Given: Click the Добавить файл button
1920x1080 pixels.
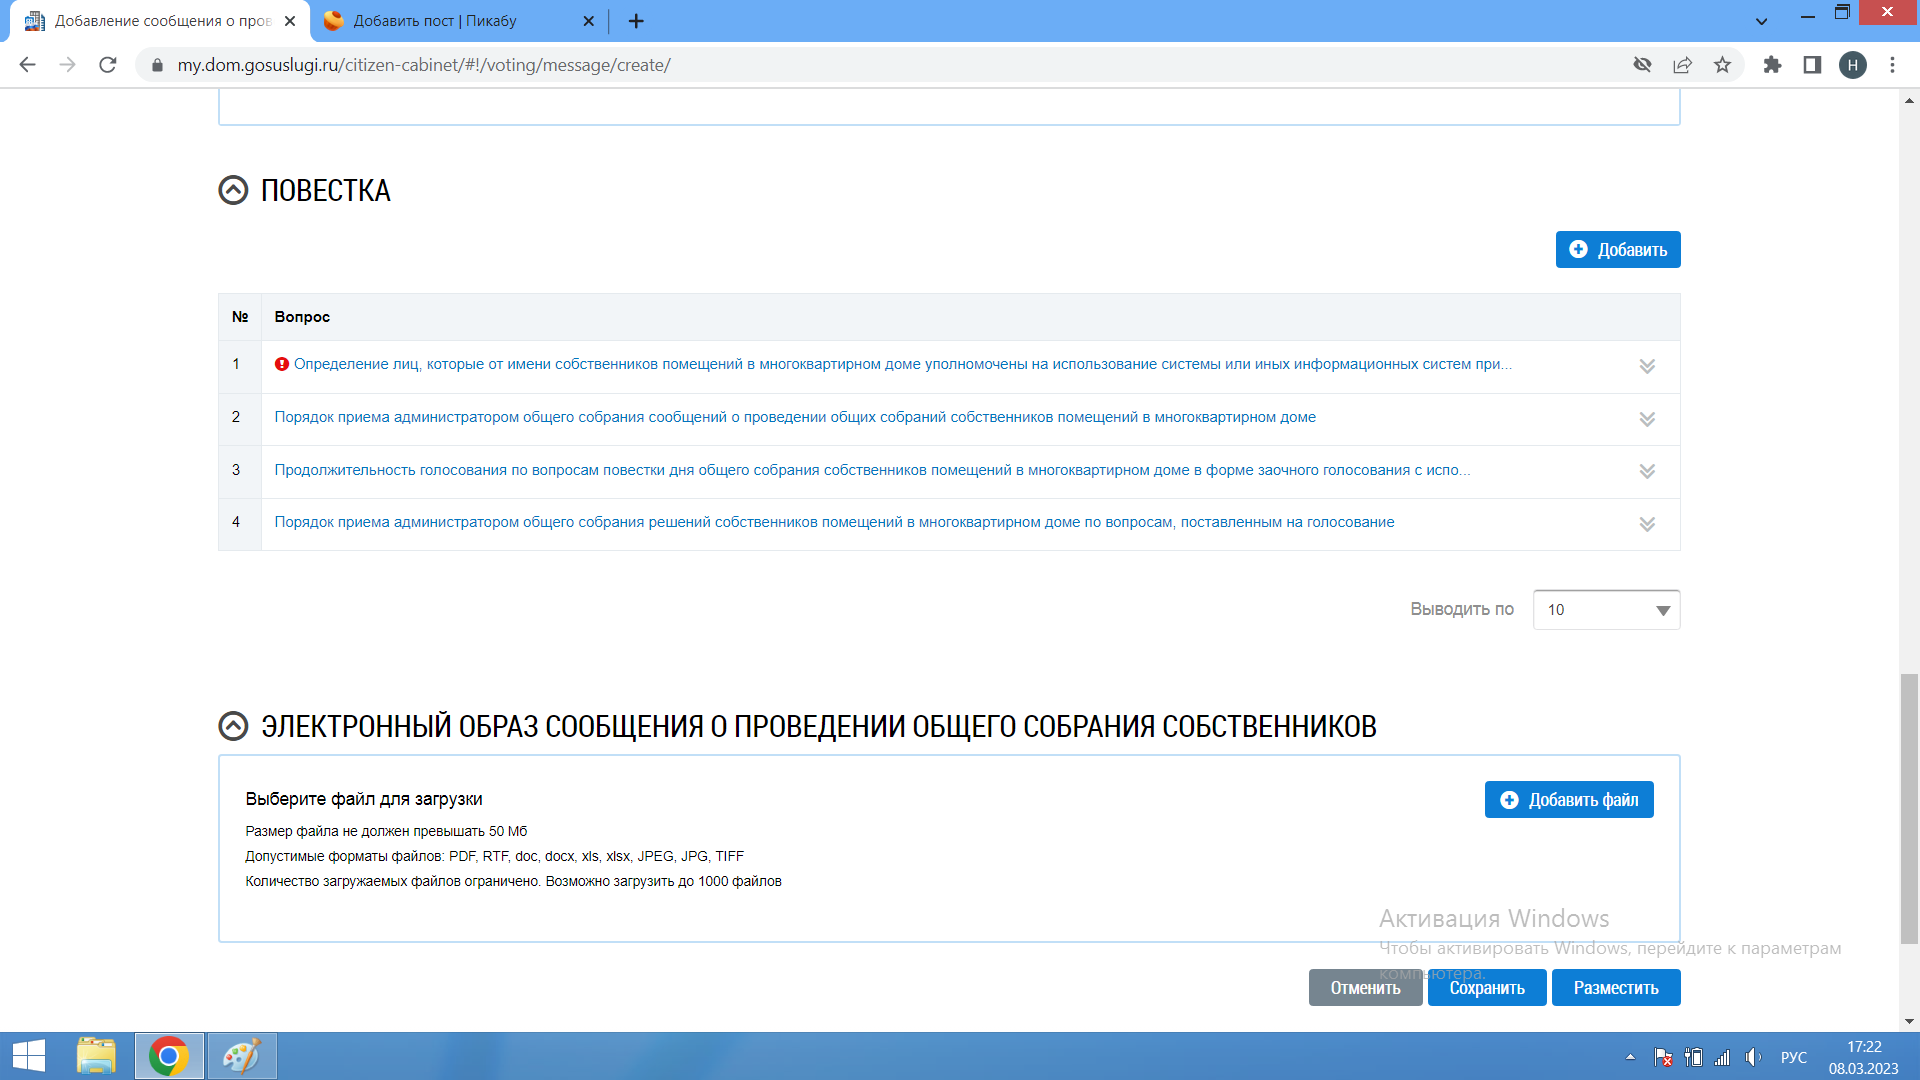Looking at the screenshot, I should [x=1569, y=800].
